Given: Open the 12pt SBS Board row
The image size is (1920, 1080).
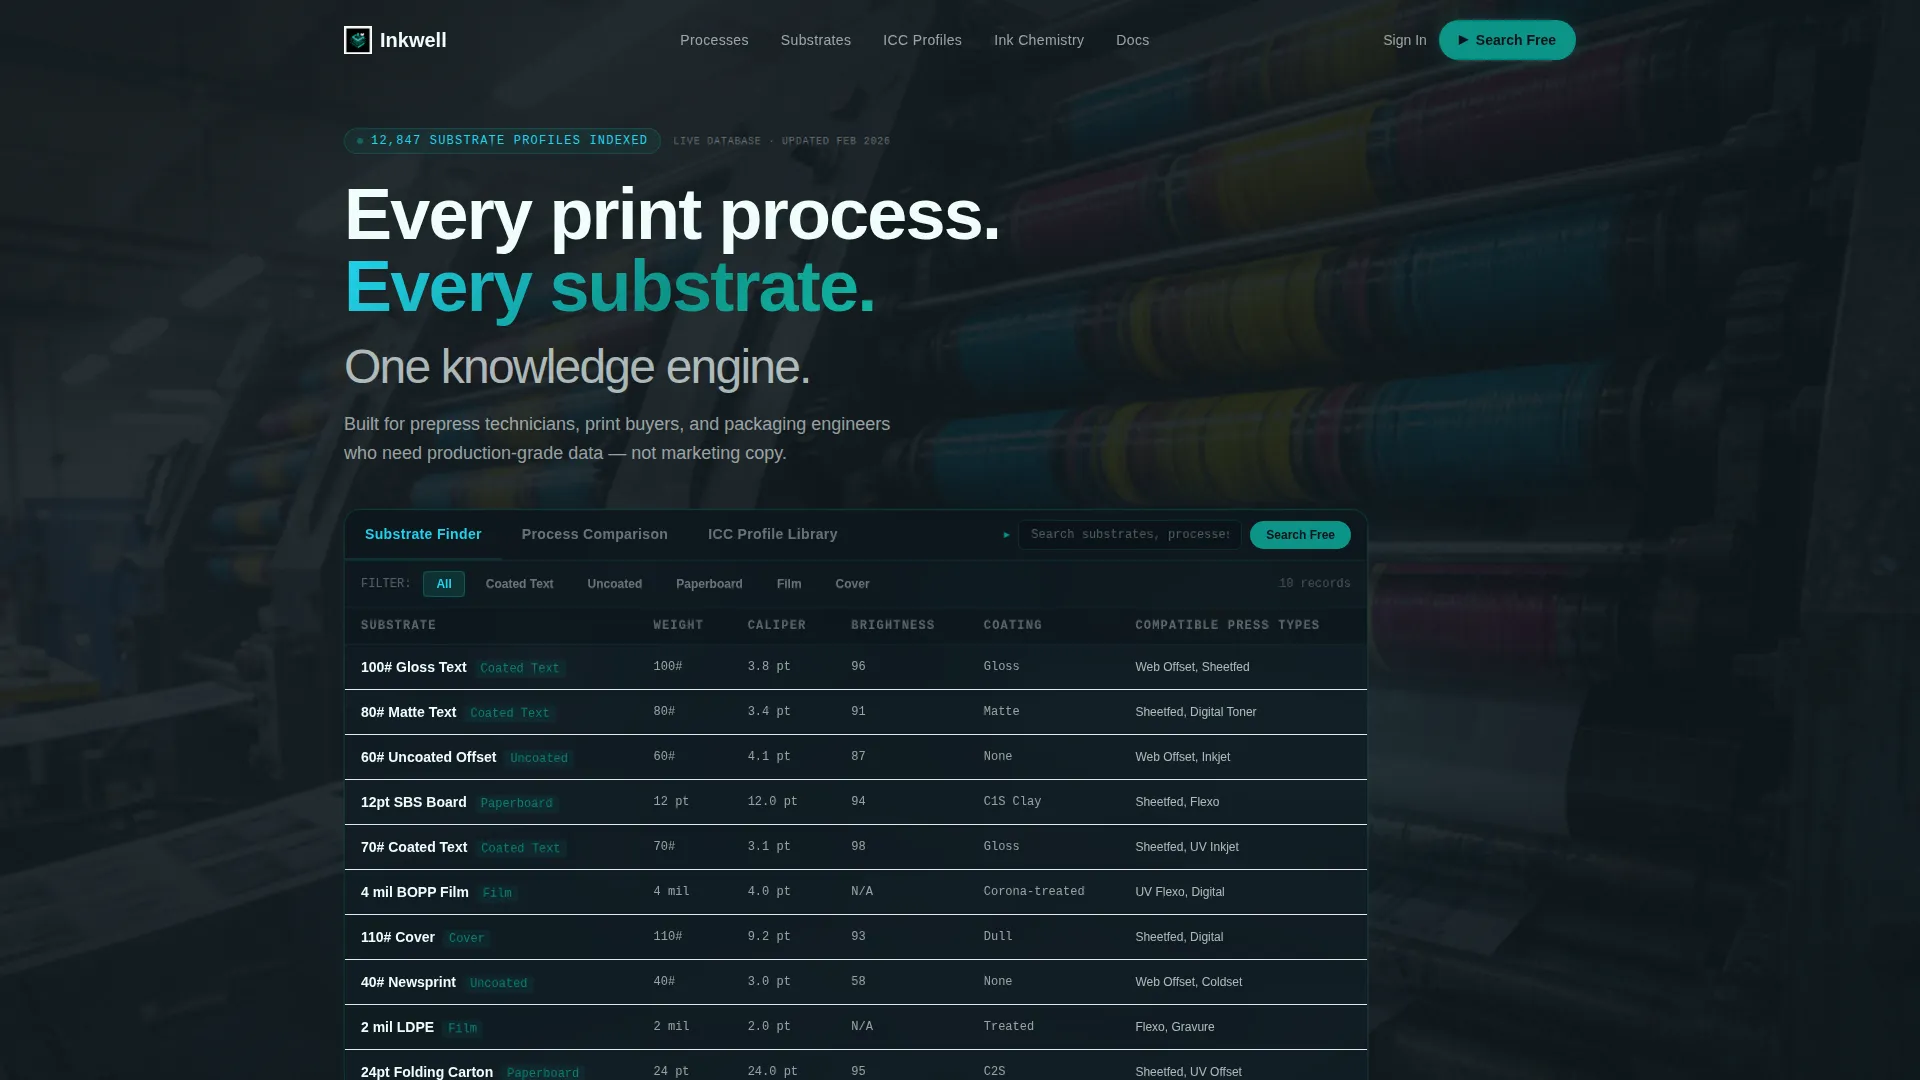Looking at the screenshot, I should pos(855,802).
